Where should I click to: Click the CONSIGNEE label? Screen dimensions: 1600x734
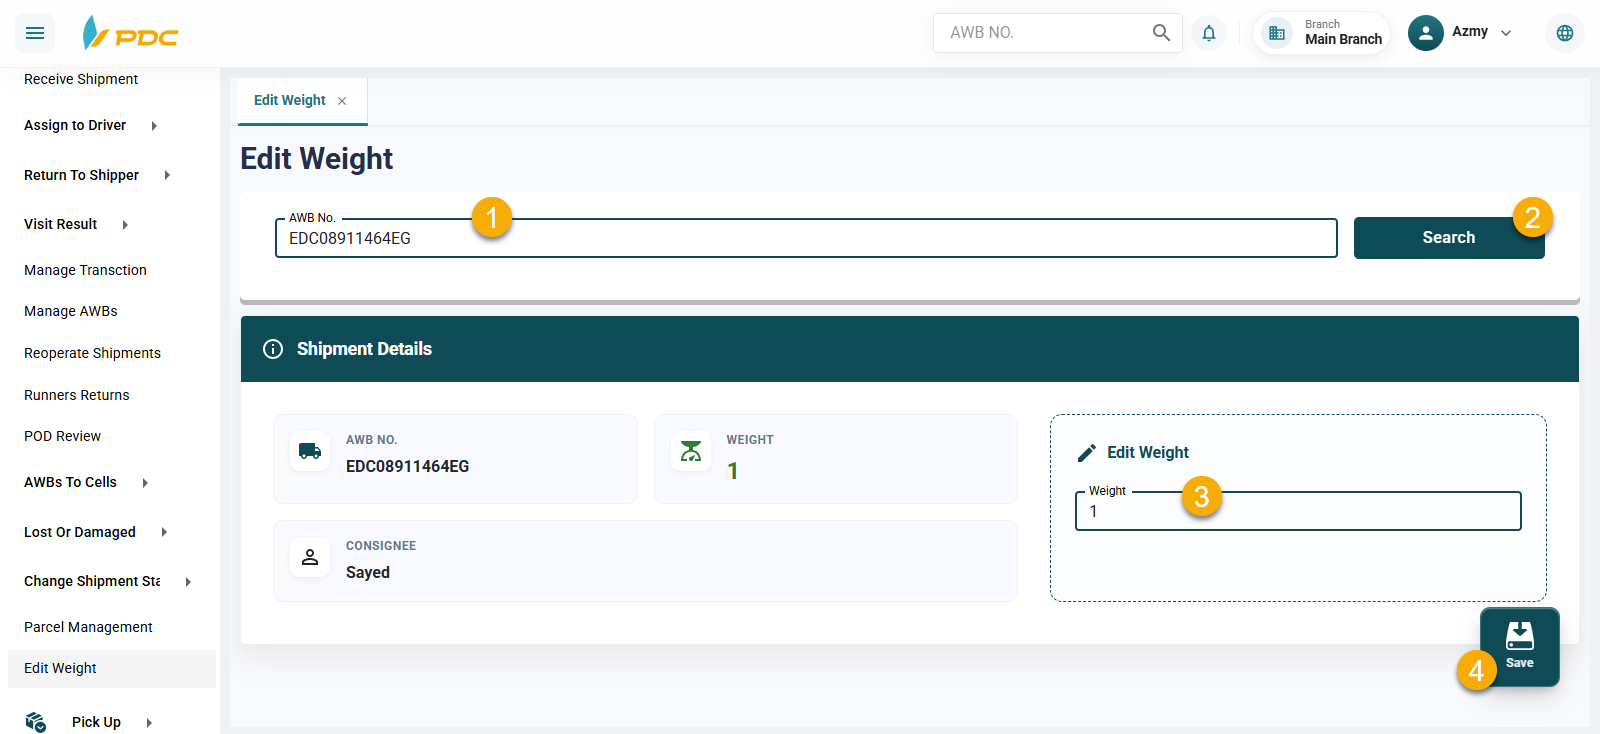pos(381,546)
